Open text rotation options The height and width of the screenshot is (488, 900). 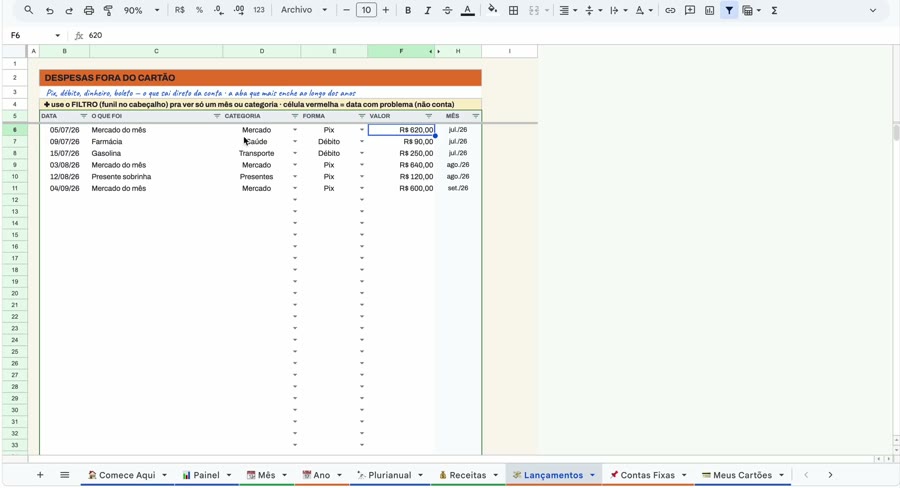point(643,10)
